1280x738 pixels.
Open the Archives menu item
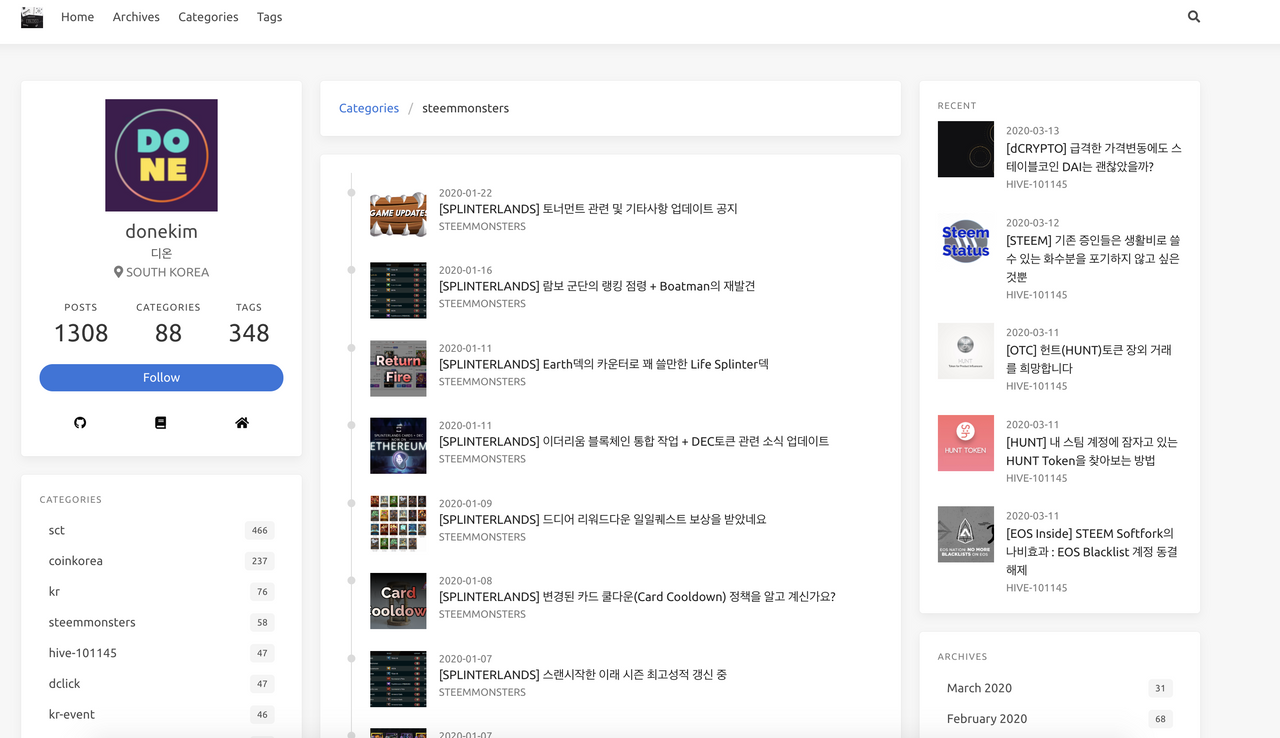coord(136,17)
